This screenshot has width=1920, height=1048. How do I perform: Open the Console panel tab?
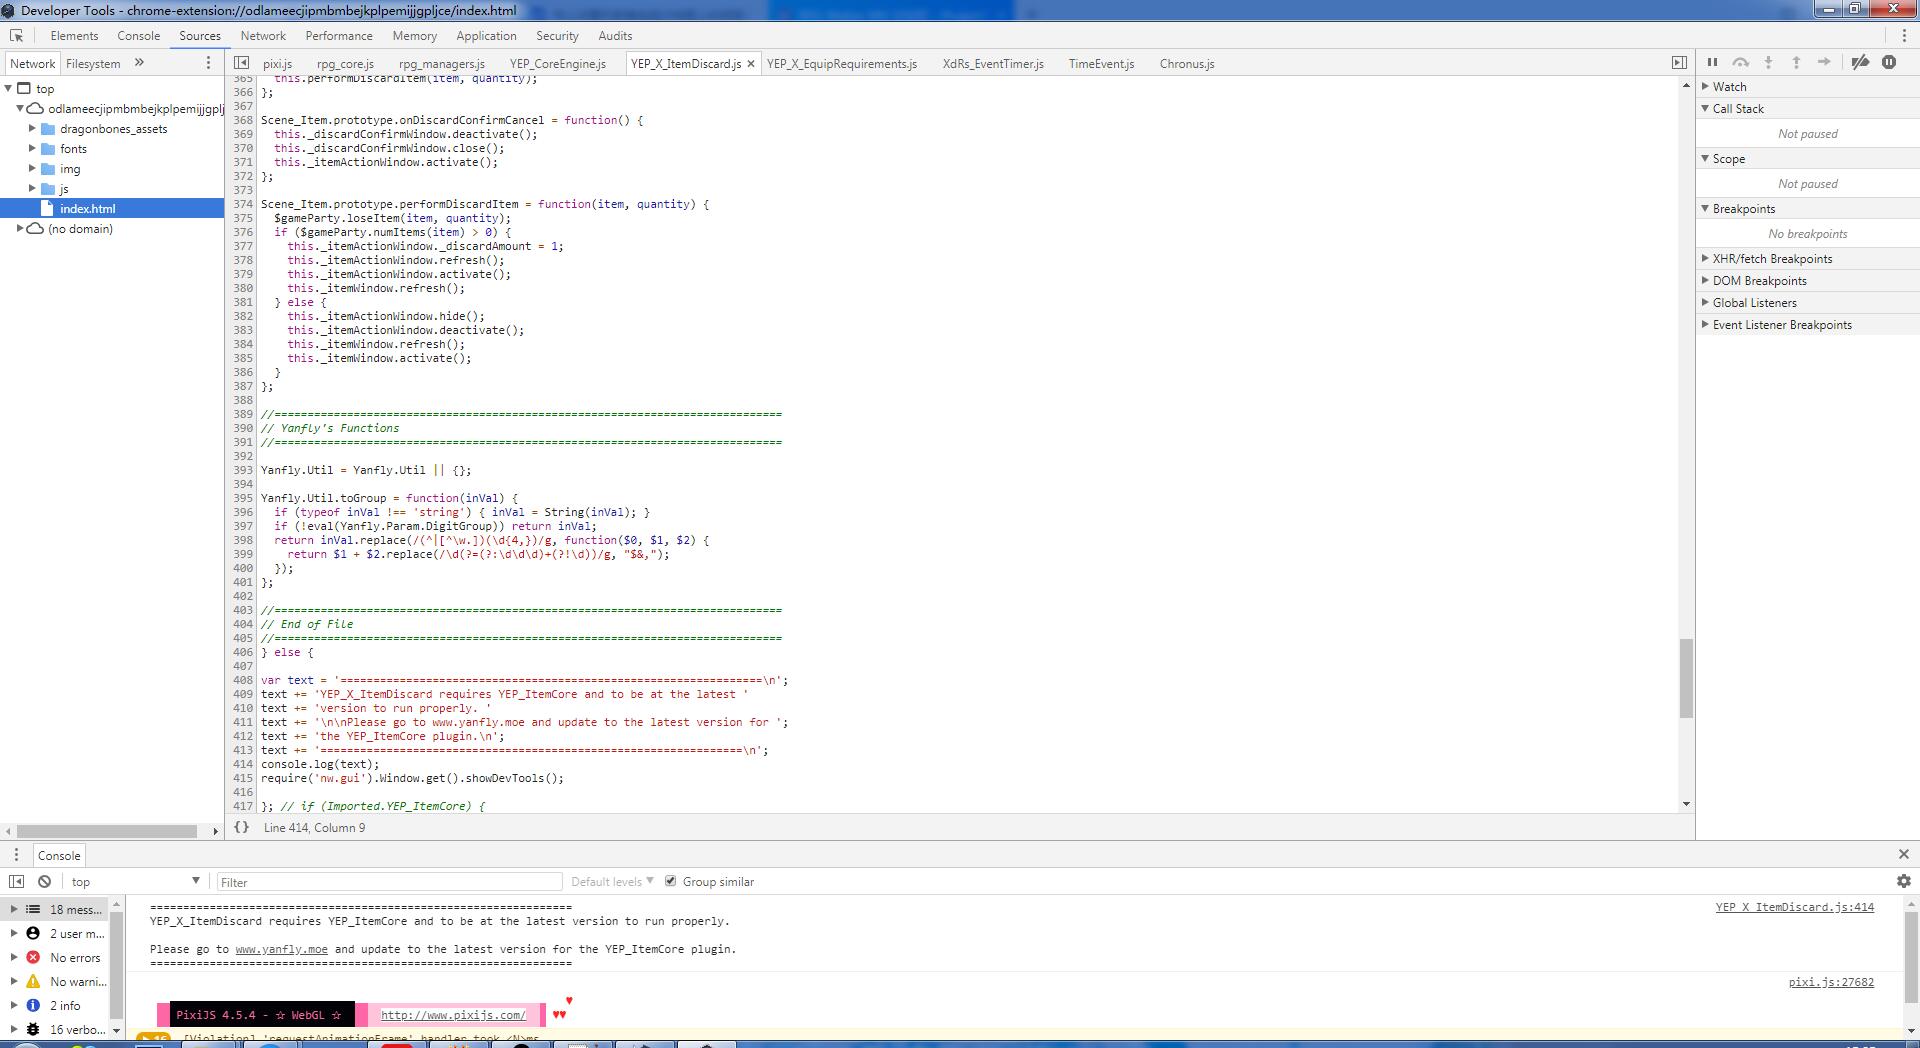(x=138, y=35)
